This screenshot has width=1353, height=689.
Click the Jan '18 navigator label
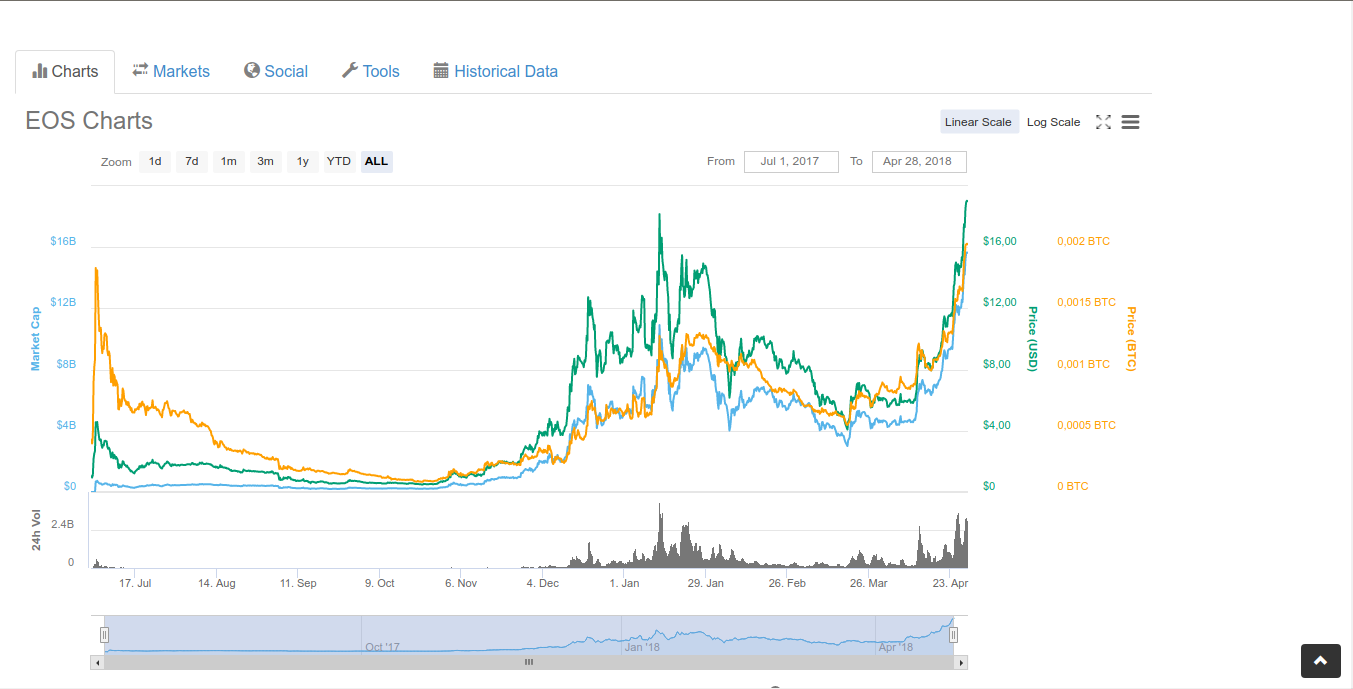coord(642,647)
